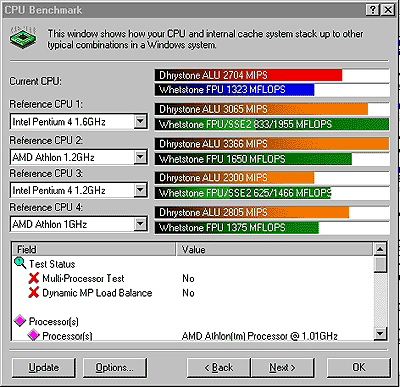Click the current CPU Dhrystone ALU red bar
The width and height of the screenshot is (400, 387).
coord(248,75)
